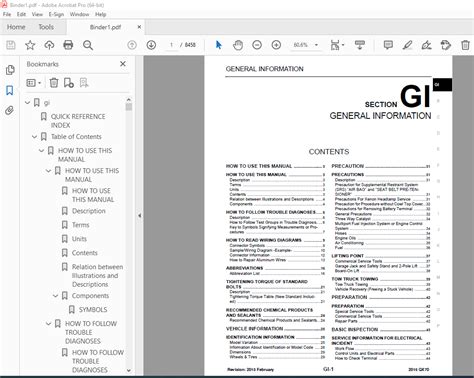Upload file to cloud icon
Viewport: 474px width, 378px height.
pos(49,45)
